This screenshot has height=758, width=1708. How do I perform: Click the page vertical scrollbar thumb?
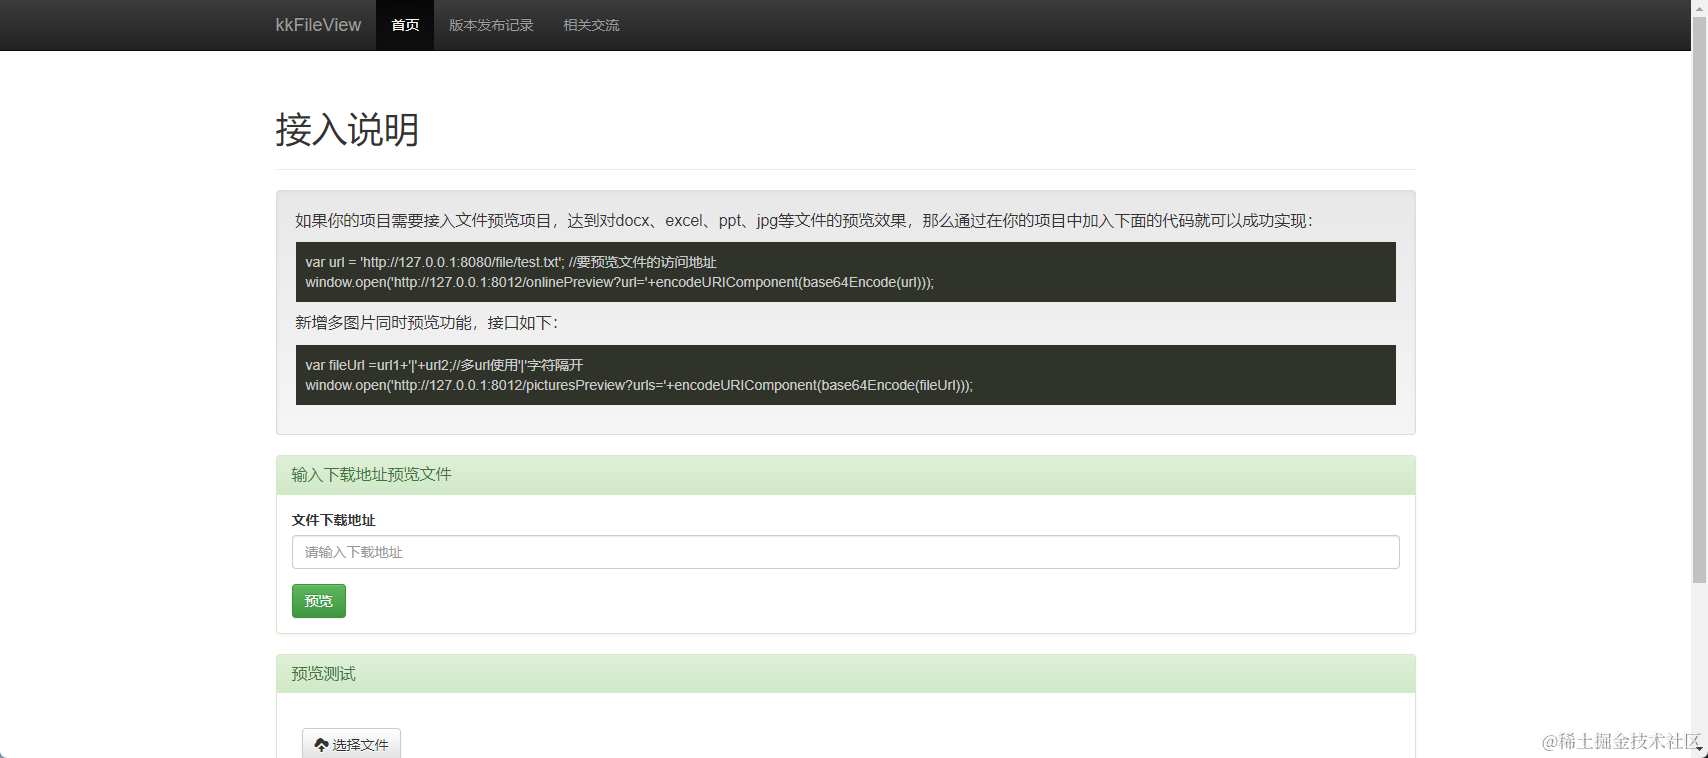[x=1699, y=300]
